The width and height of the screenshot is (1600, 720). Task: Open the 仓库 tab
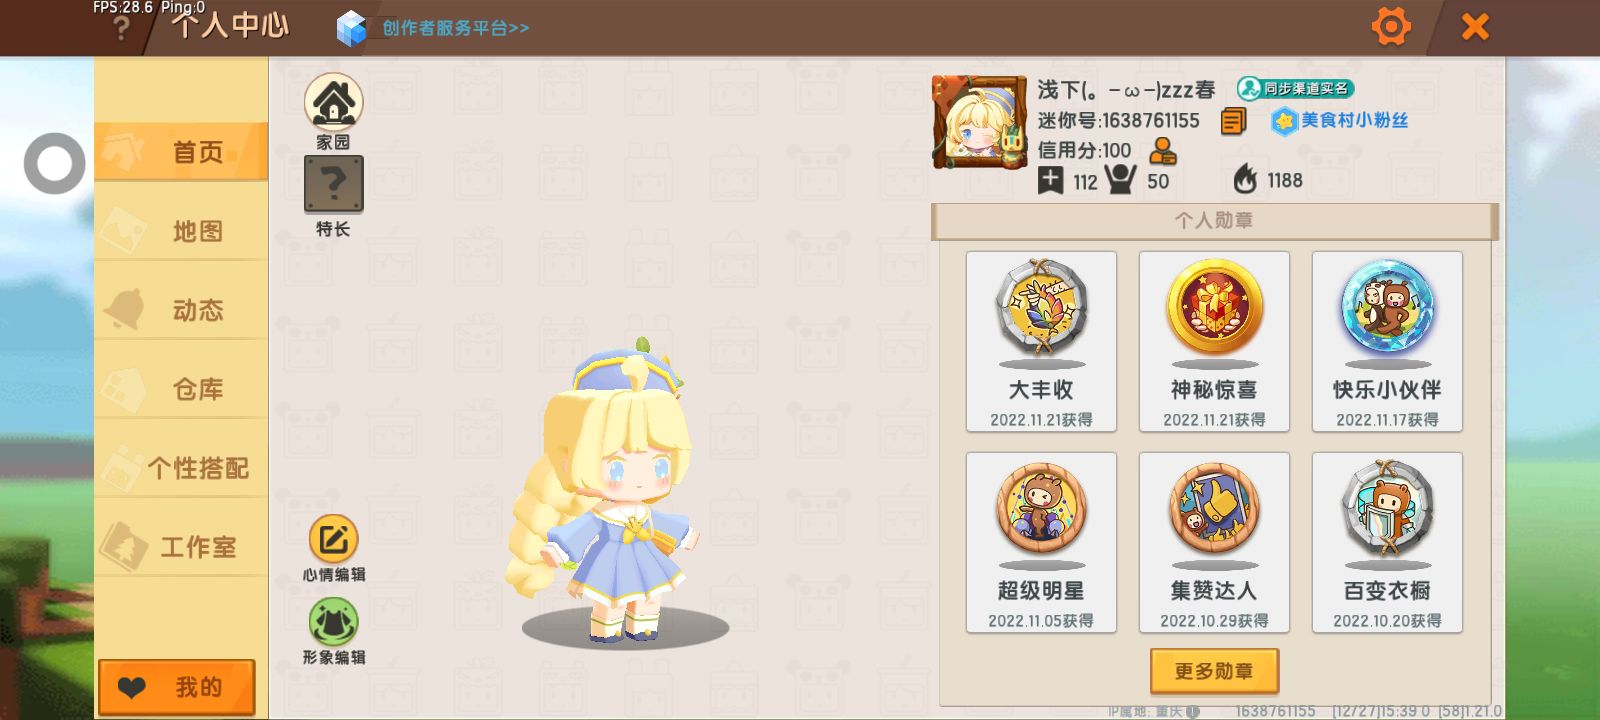tap(181, 389)
